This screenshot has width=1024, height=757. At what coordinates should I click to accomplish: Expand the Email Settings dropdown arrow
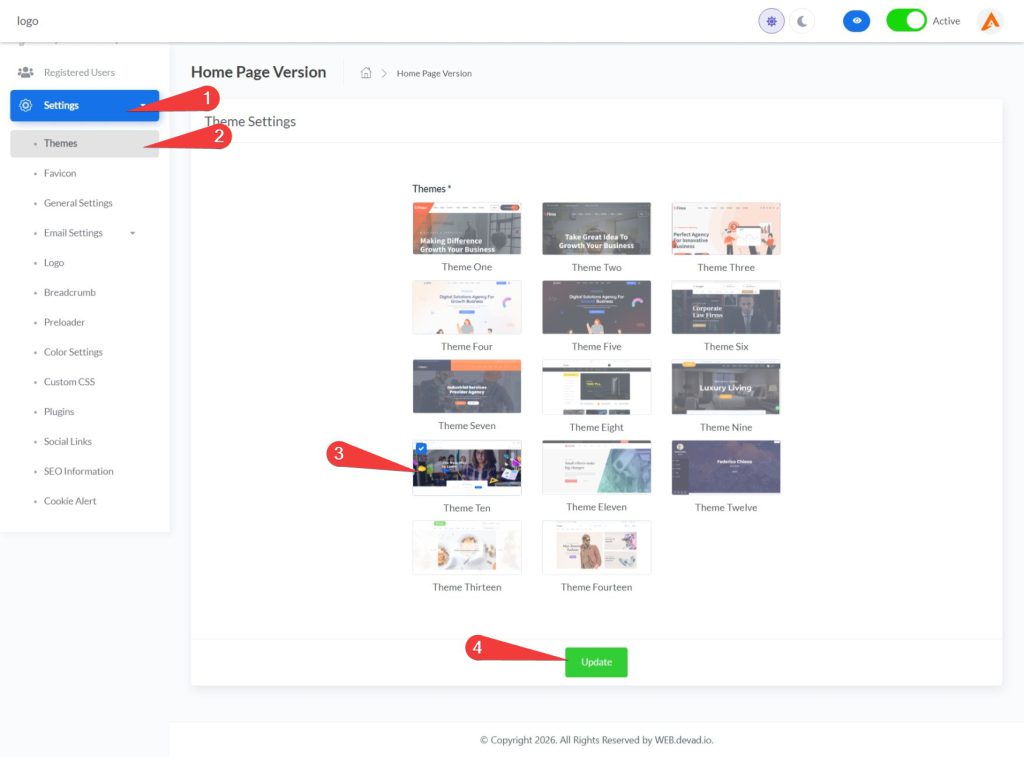click(x=133, y=234)
